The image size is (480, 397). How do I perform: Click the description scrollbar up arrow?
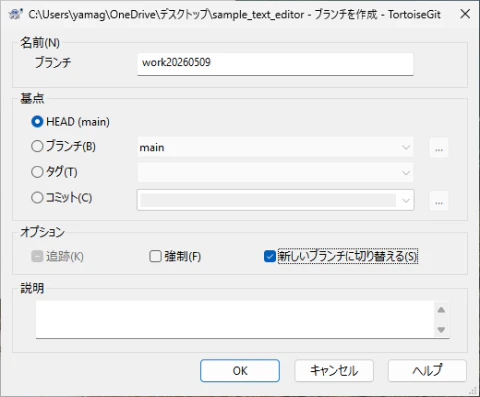[441, 310]
